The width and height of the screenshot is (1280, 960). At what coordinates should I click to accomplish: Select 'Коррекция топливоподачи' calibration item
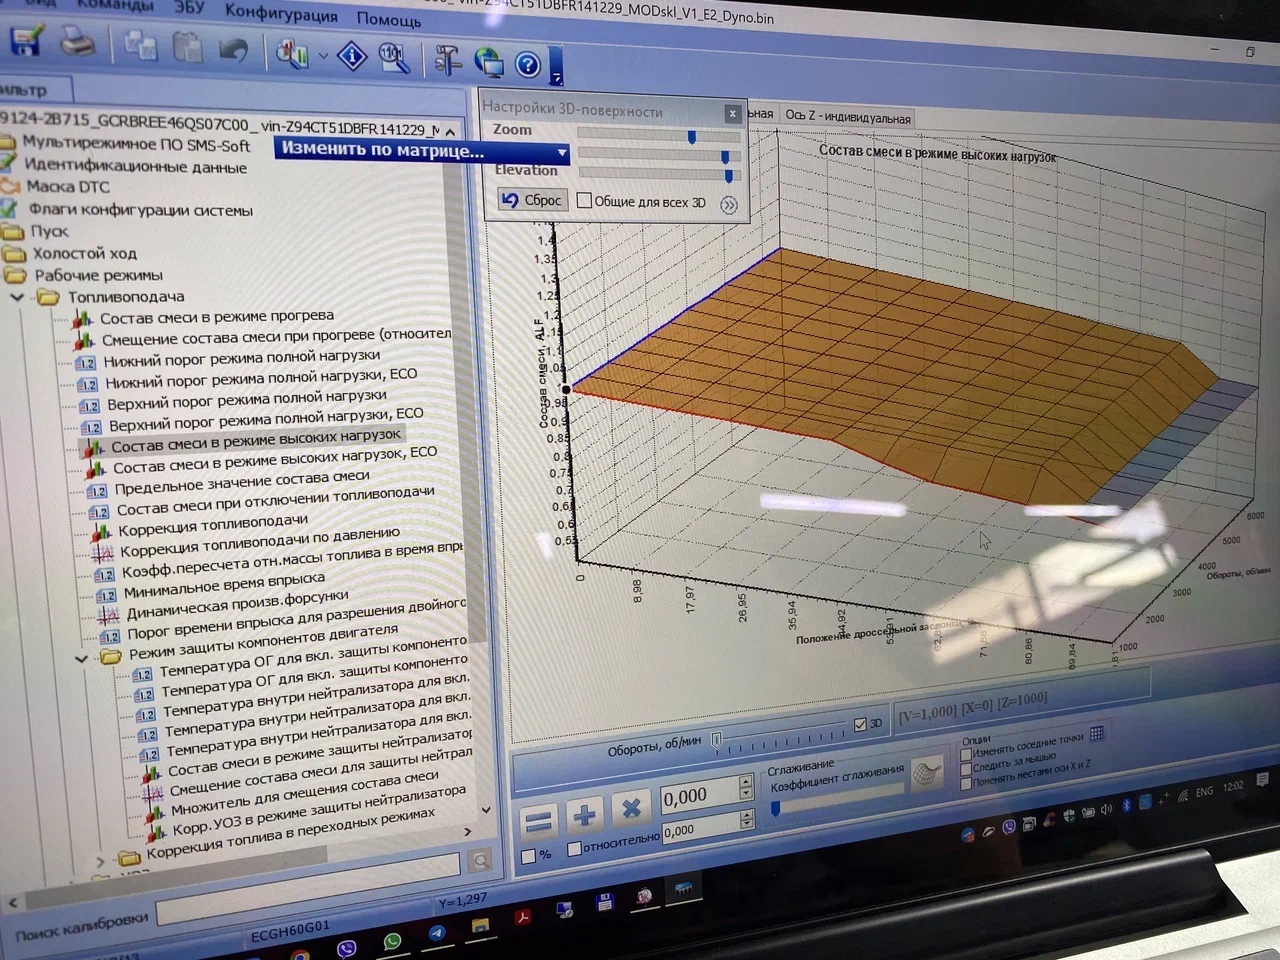pos(213,523)
